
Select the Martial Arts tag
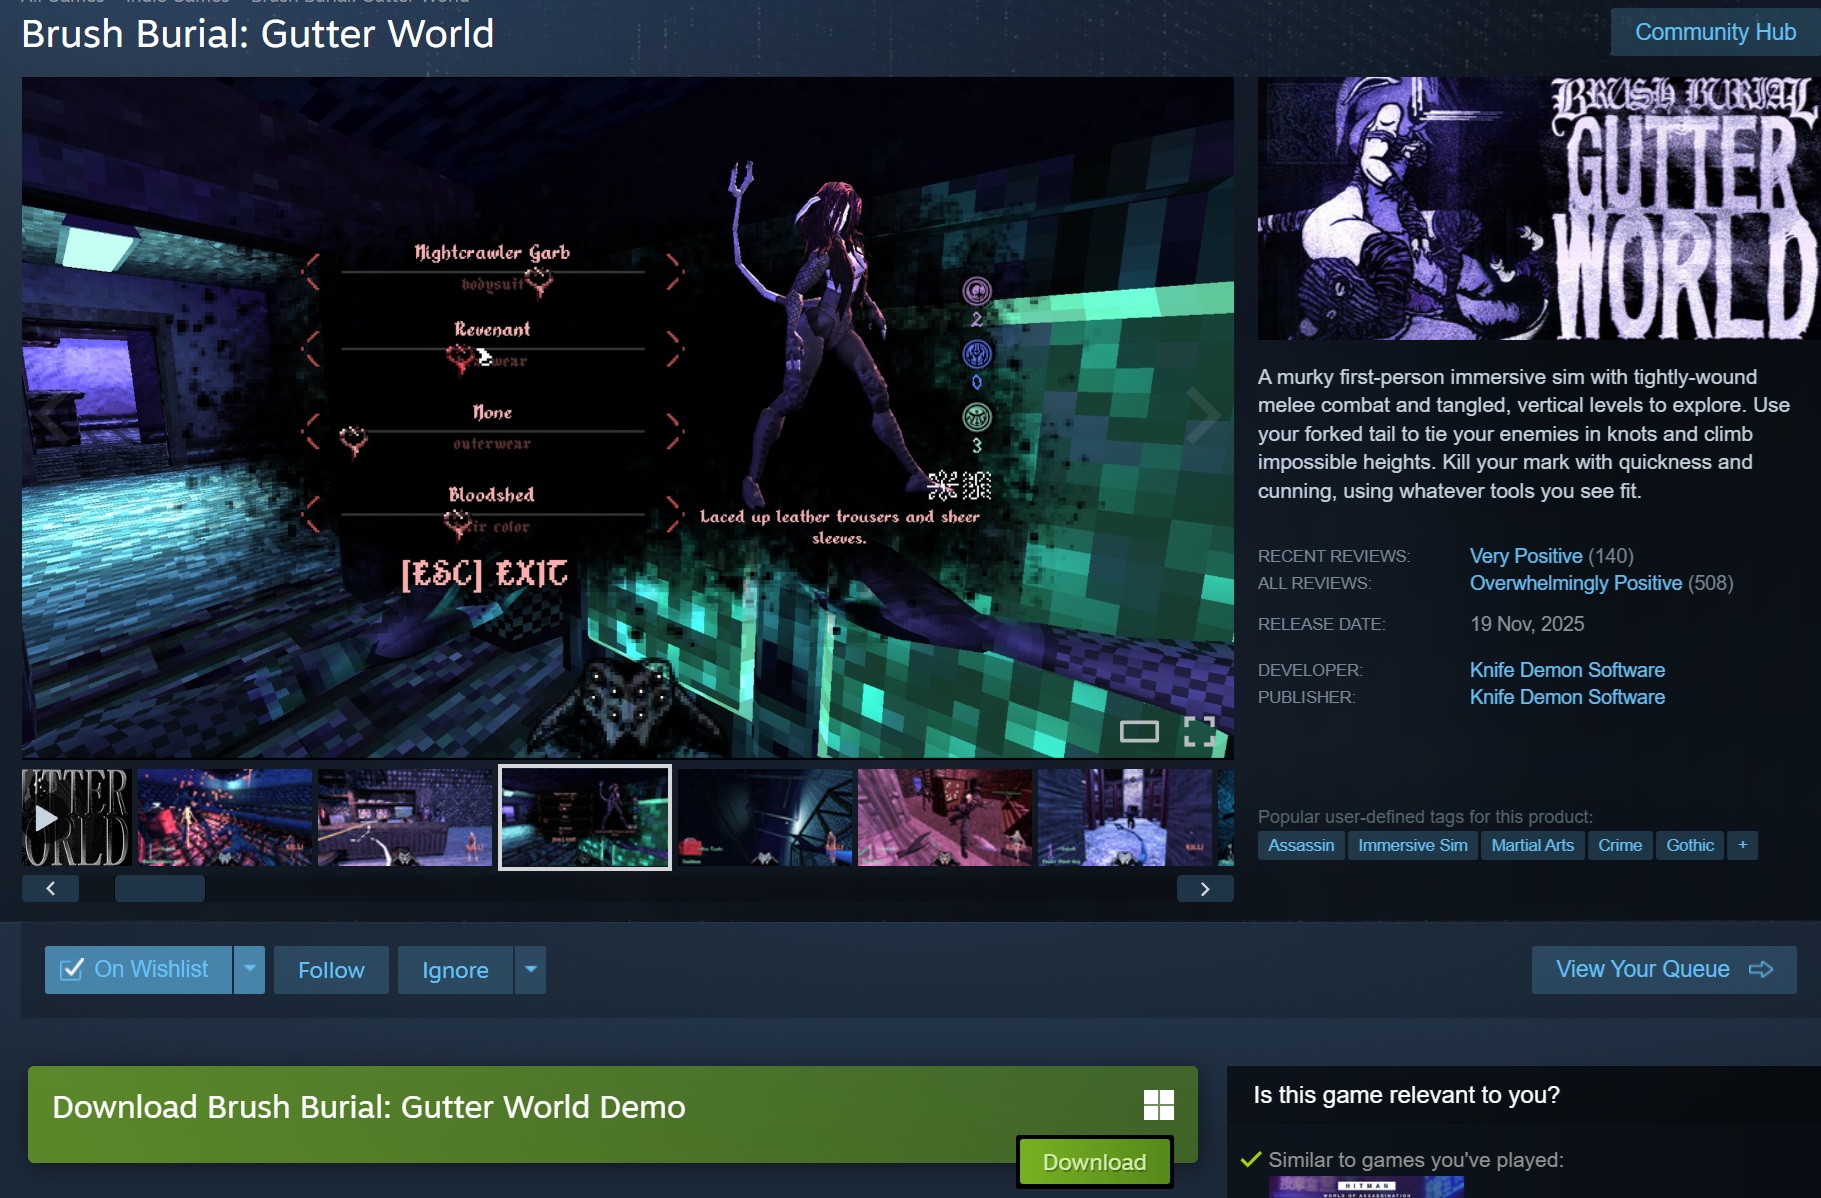1532,845
